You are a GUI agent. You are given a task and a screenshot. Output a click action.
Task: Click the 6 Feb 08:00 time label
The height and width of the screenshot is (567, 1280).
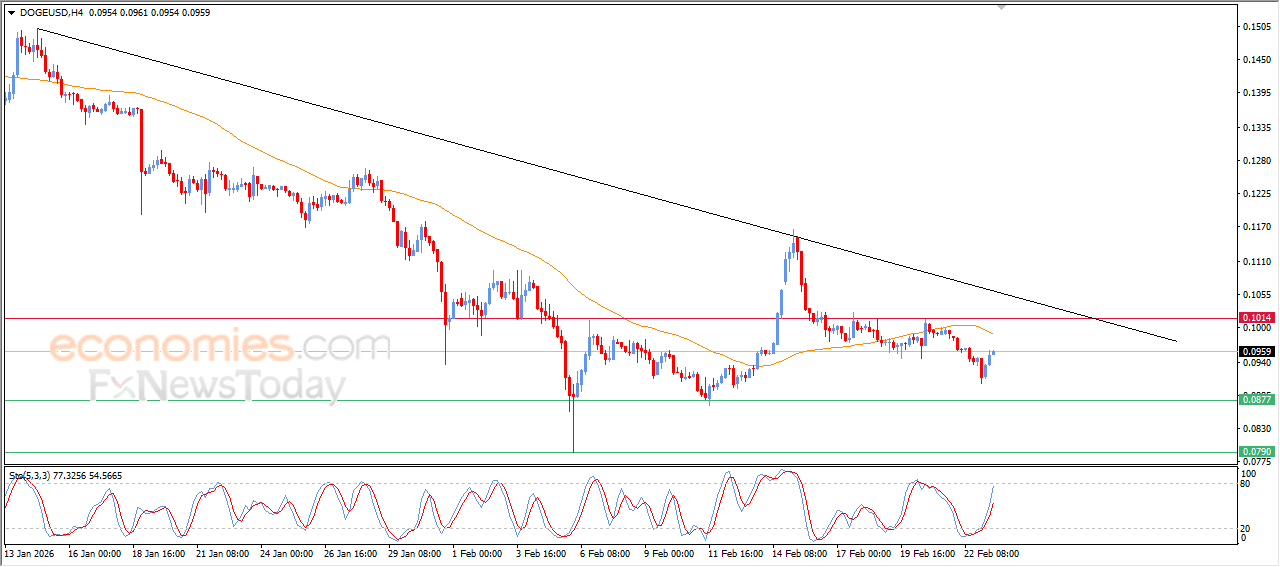pos(605,553)
